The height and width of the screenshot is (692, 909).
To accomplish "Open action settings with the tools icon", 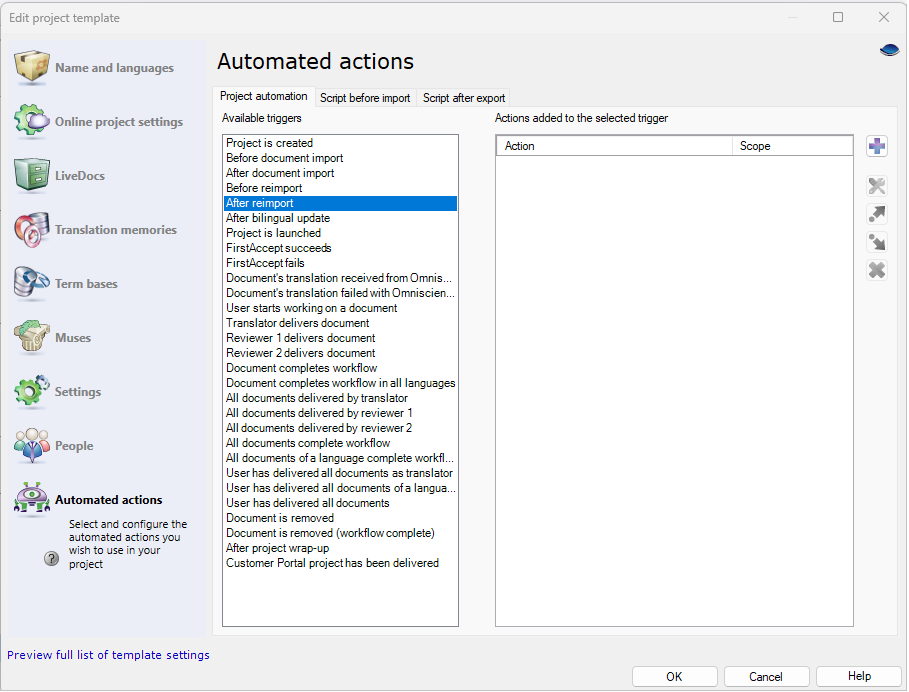I will [x=877, y=186].
